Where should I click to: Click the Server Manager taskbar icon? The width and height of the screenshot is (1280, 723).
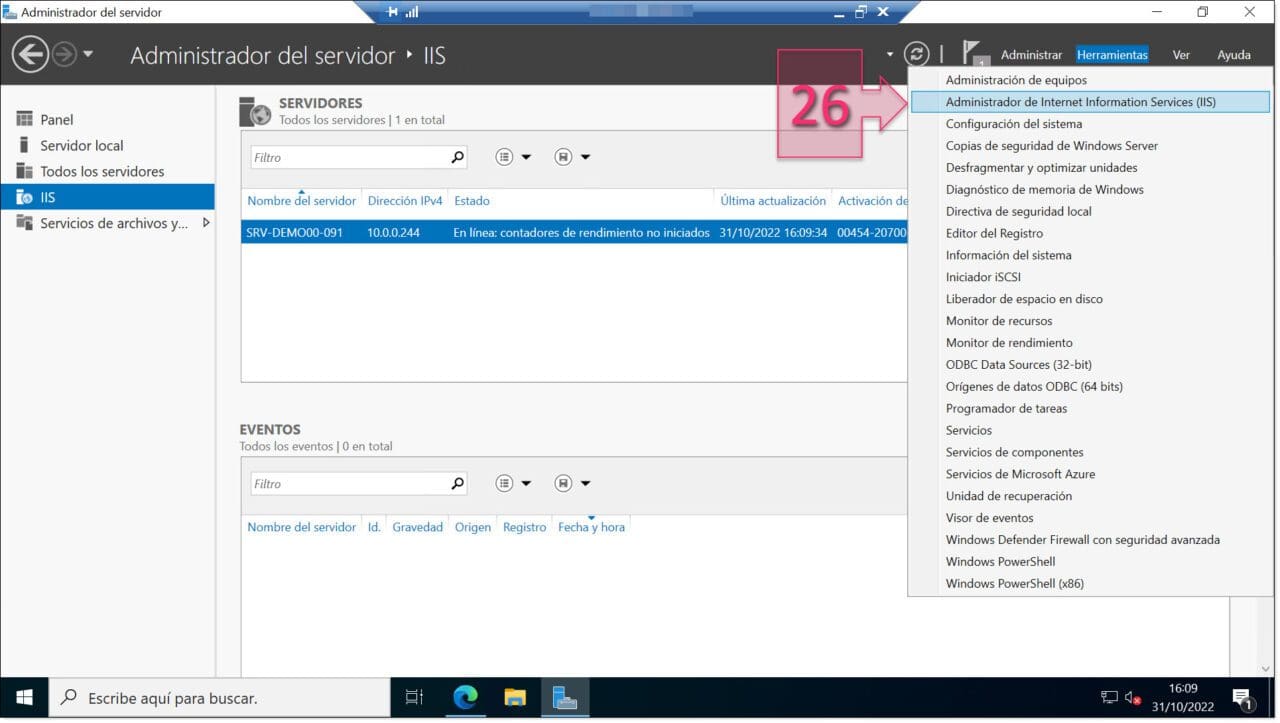tap(565, 698)
